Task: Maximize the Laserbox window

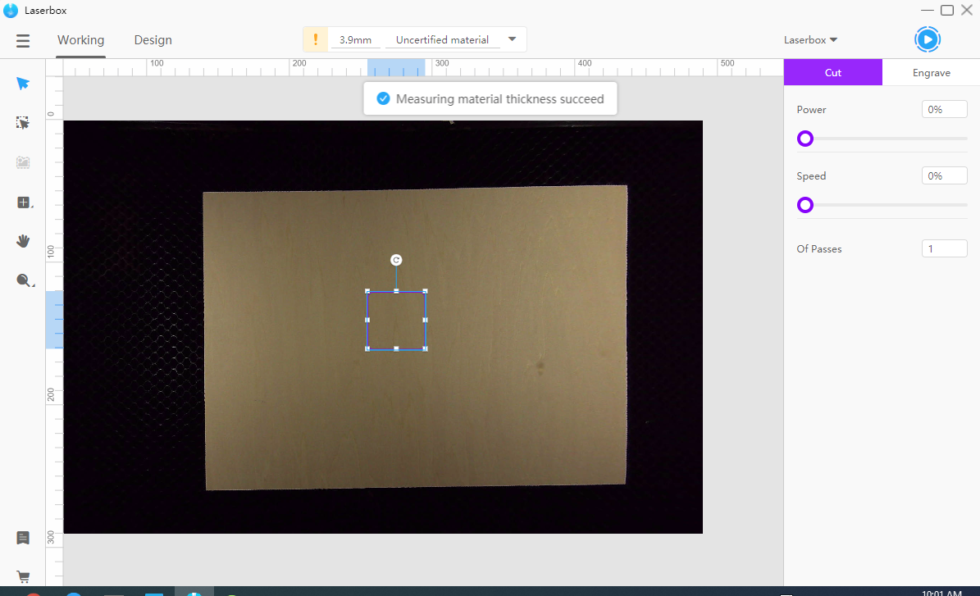Action: click(x=948, y=10)
